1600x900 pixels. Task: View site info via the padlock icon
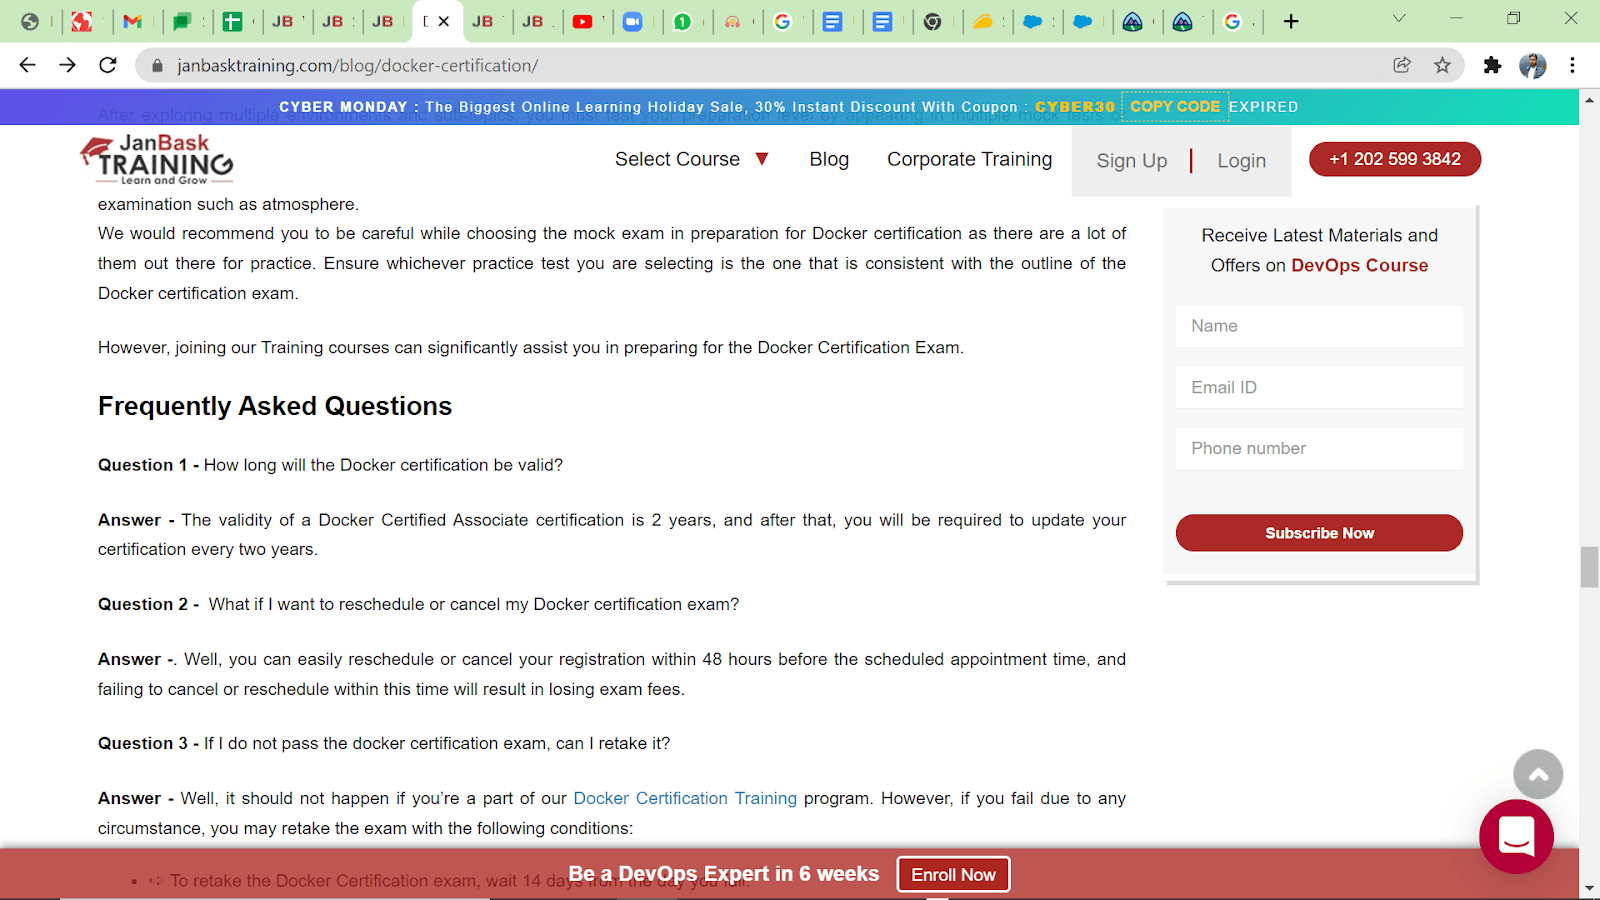coord(157,66)
